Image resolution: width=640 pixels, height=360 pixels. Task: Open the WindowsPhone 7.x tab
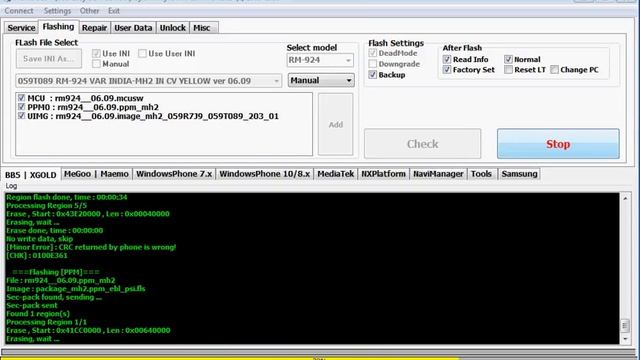(x=174, y=174)
